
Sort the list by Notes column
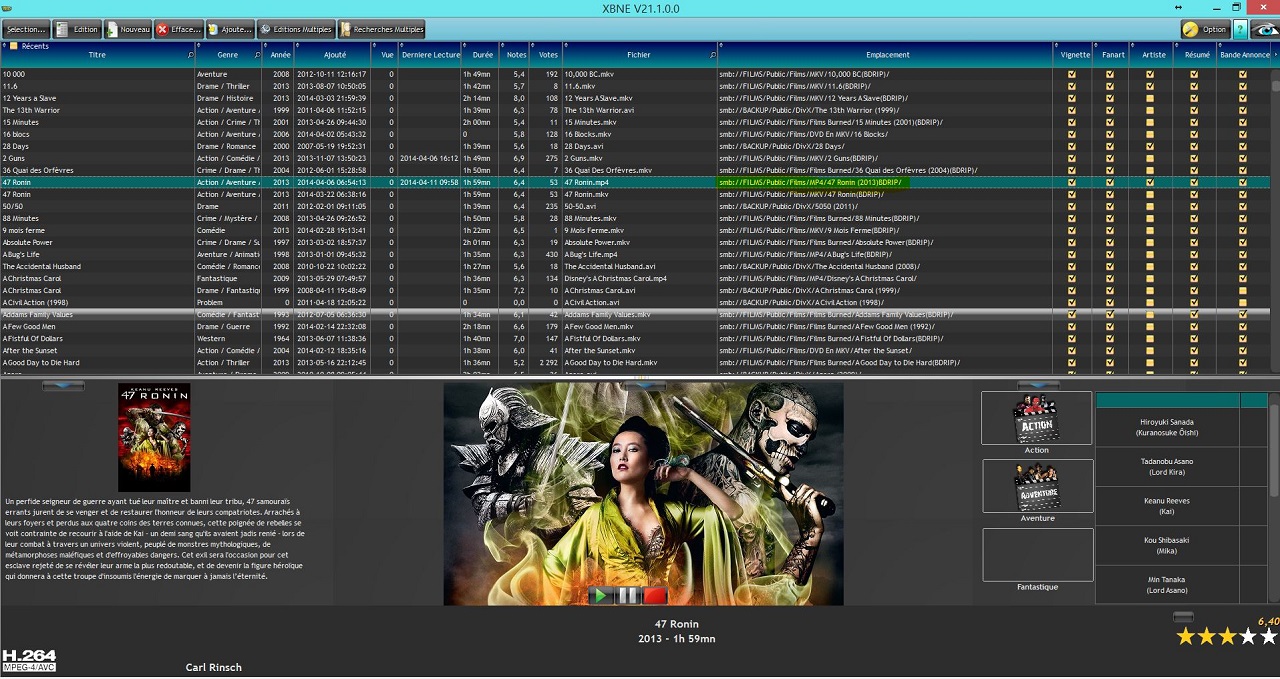(516, 55)
